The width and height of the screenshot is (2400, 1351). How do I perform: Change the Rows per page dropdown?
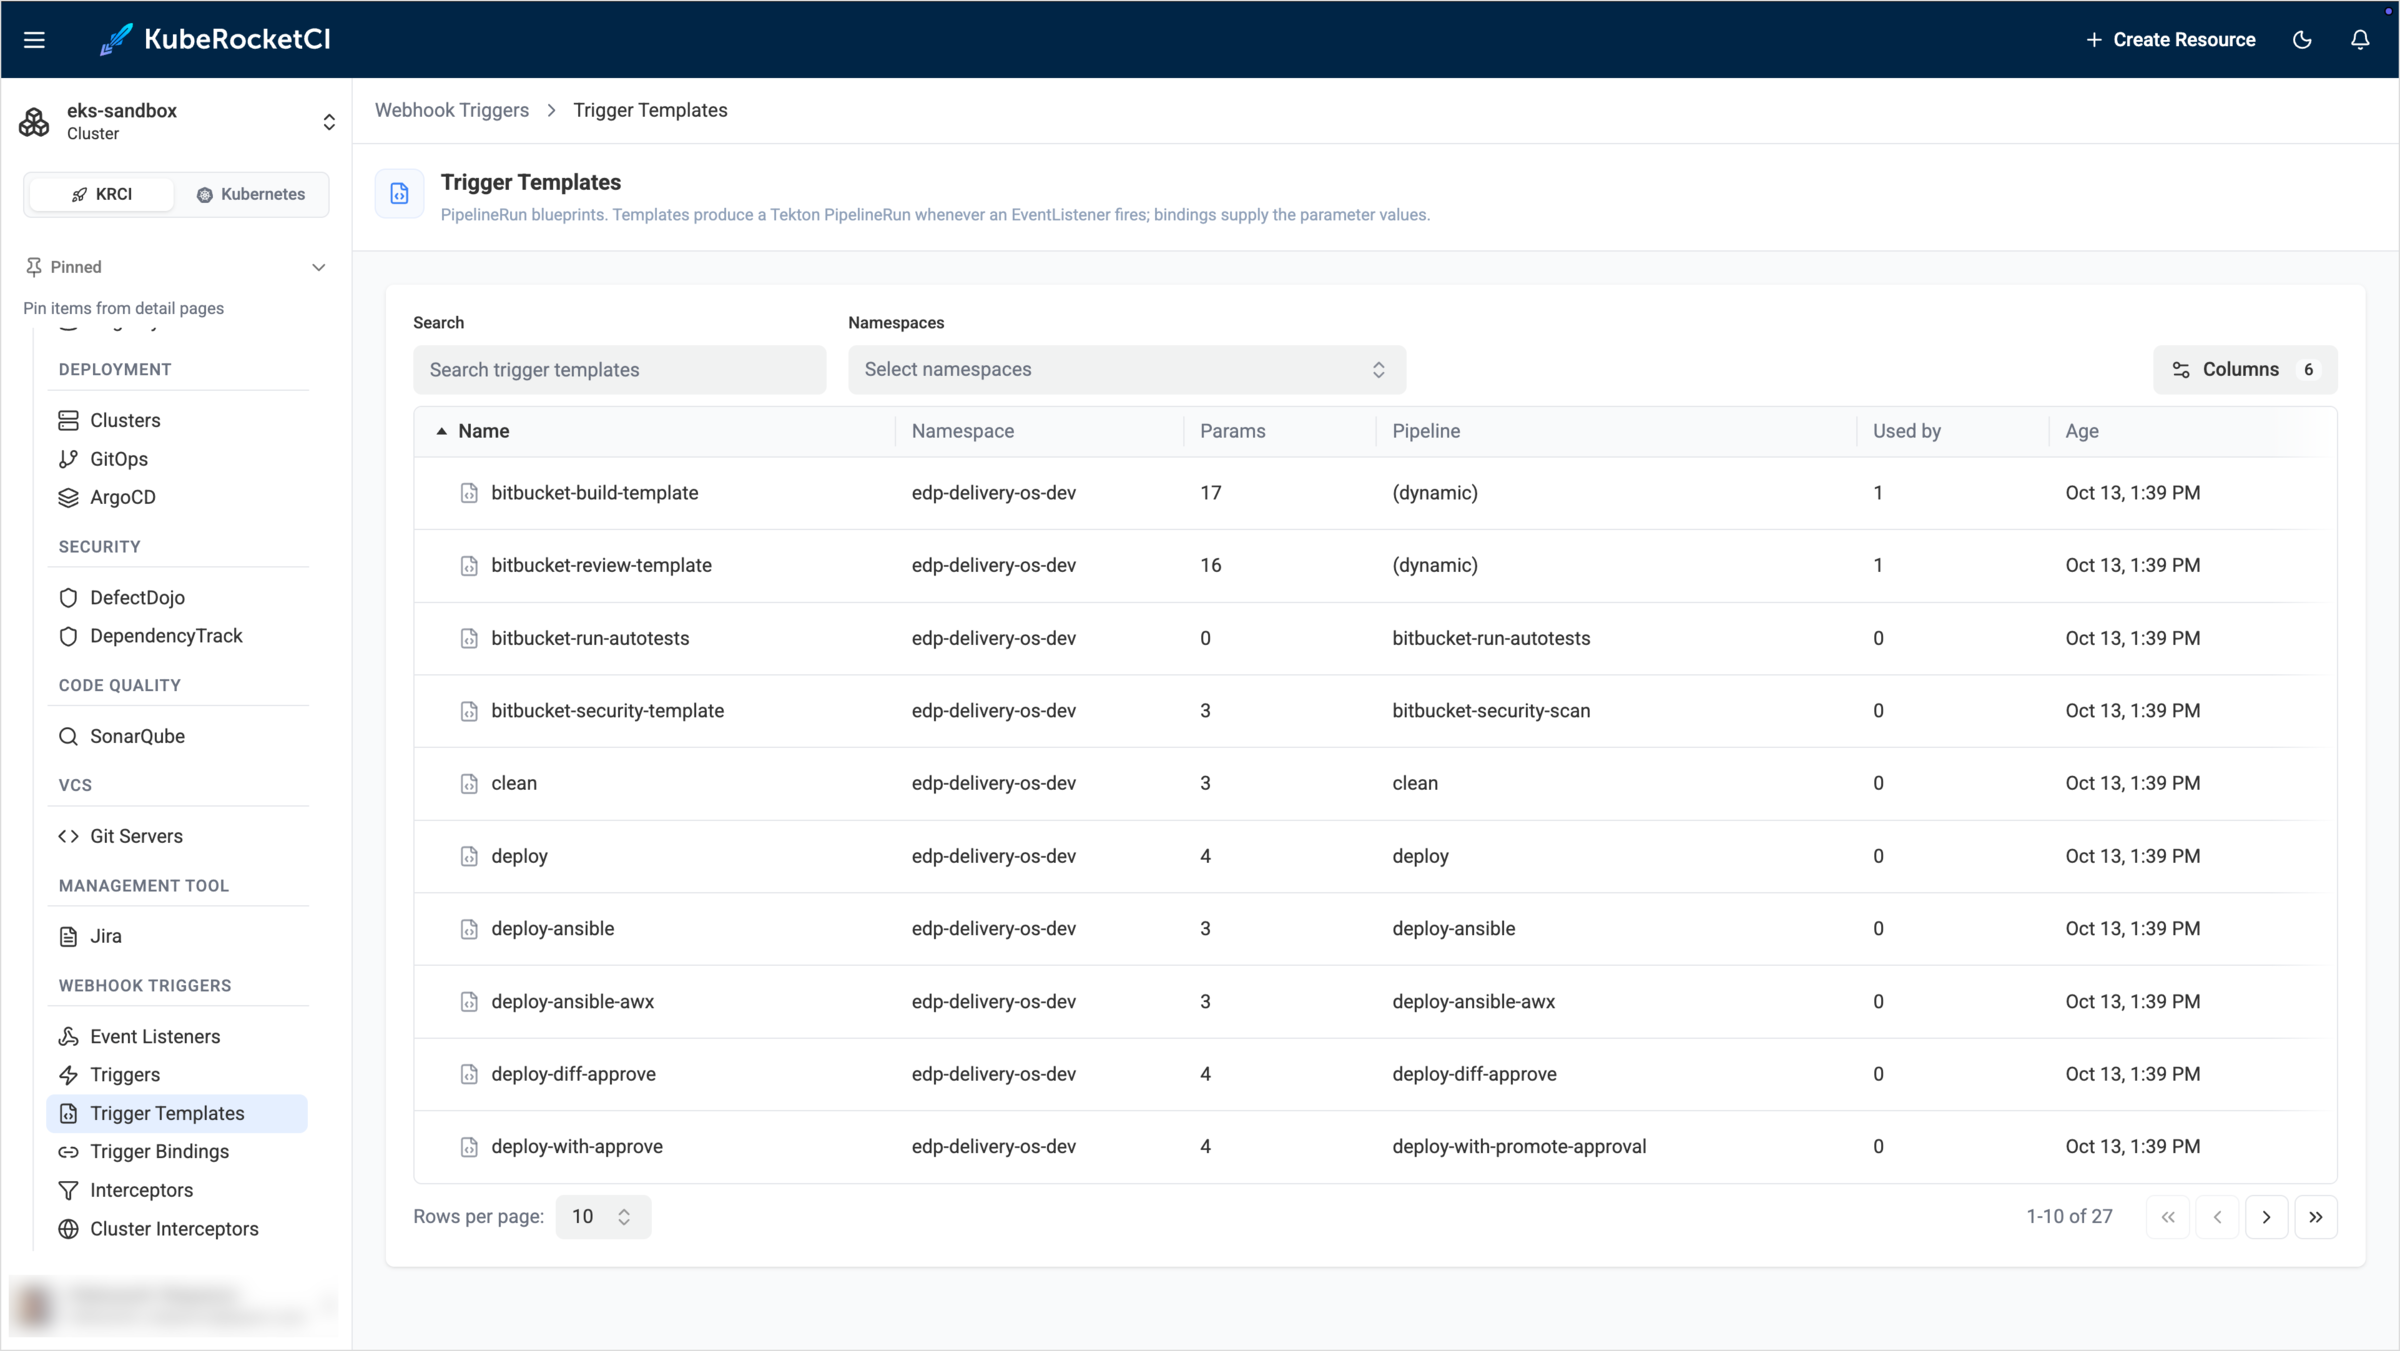click(x=603, y=1217)
